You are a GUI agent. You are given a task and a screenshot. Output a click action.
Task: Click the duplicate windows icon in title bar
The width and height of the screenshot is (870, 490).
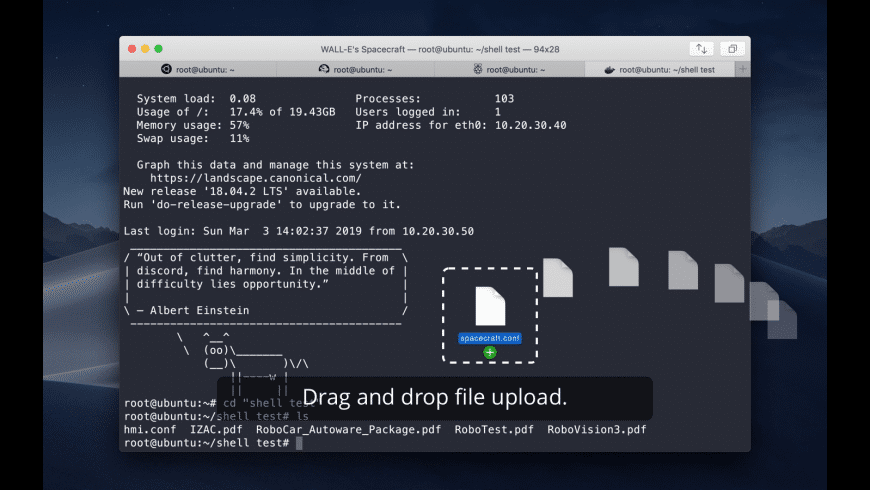pos(732,49)
